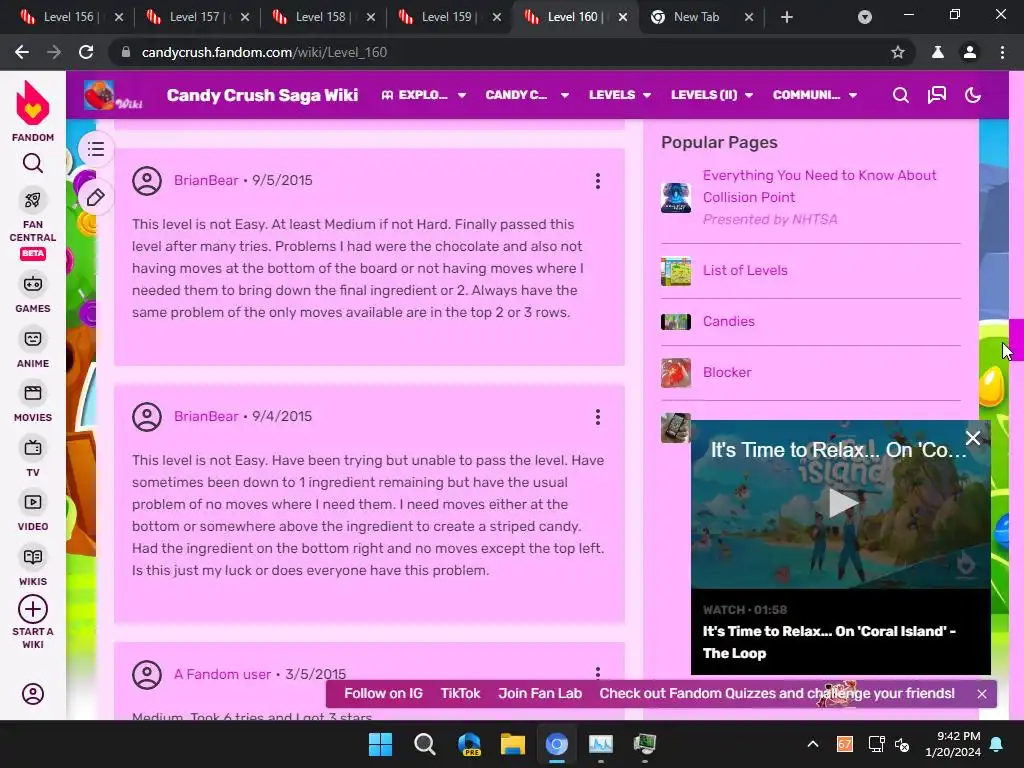Open Blocker thumbnail image
Viewport: 1024px width, 768px height.
coord(676,373)
